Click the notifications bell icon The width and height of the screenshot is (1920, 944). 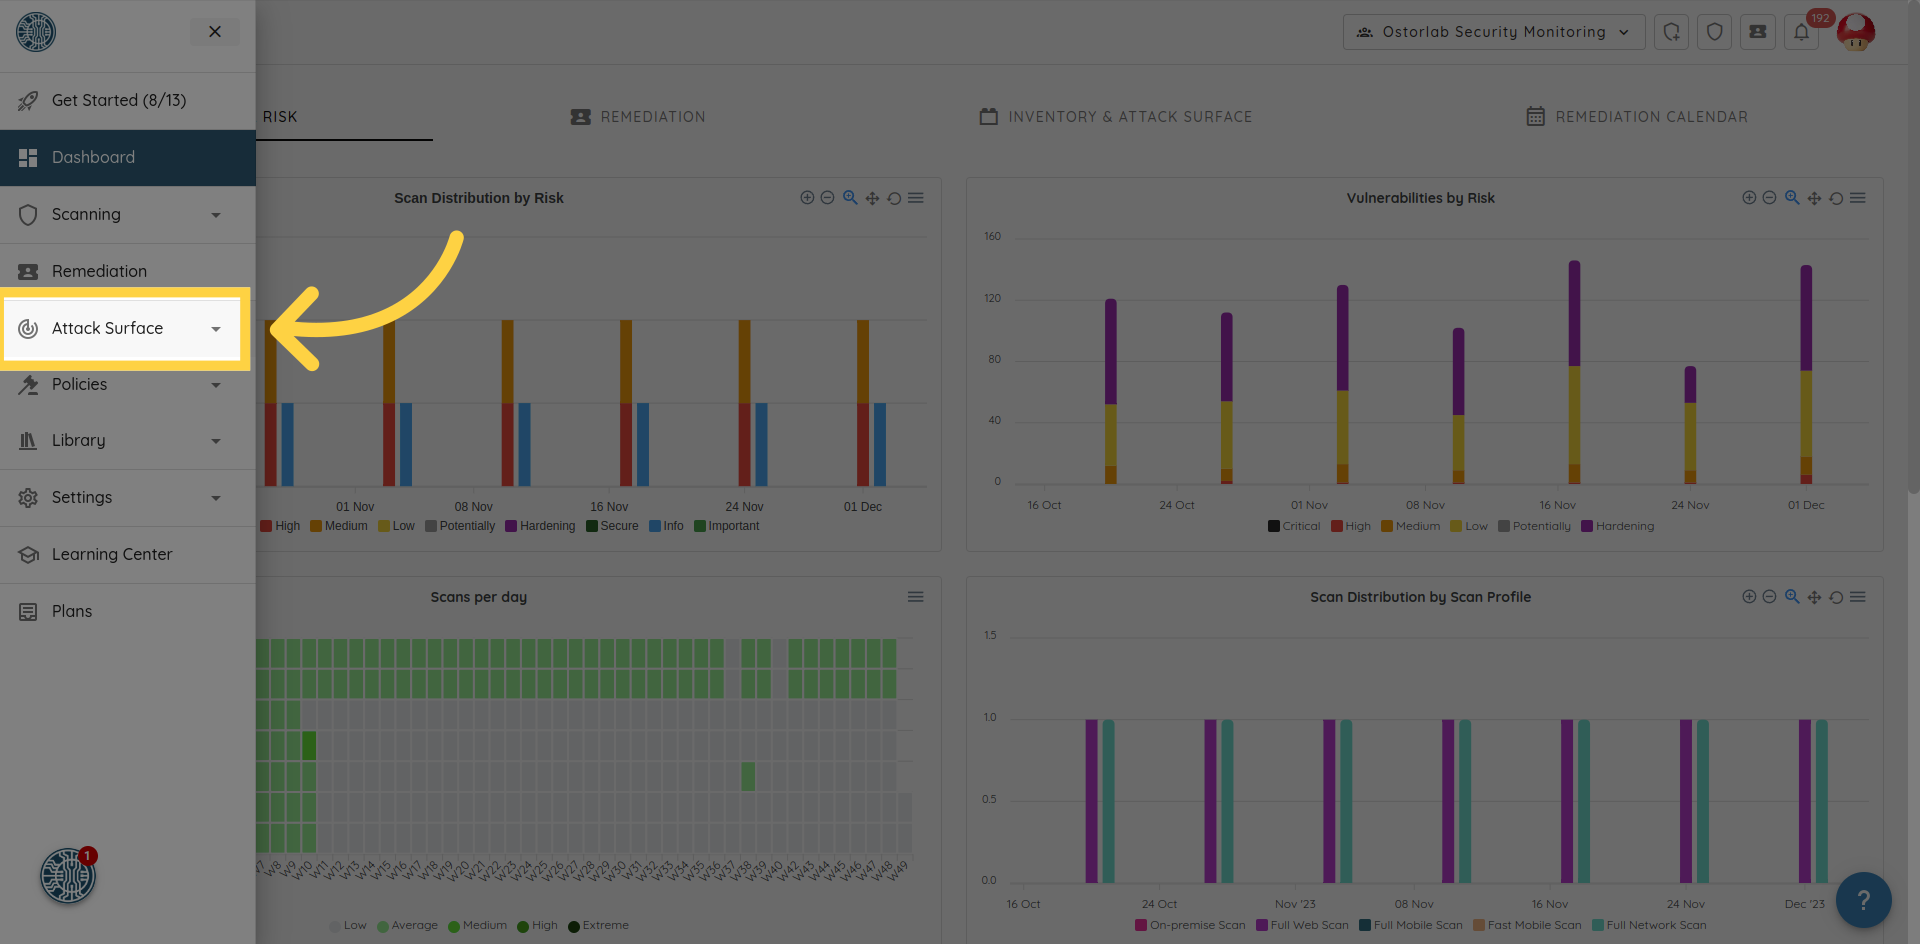pyautogui.click(x=1801, y=32)
